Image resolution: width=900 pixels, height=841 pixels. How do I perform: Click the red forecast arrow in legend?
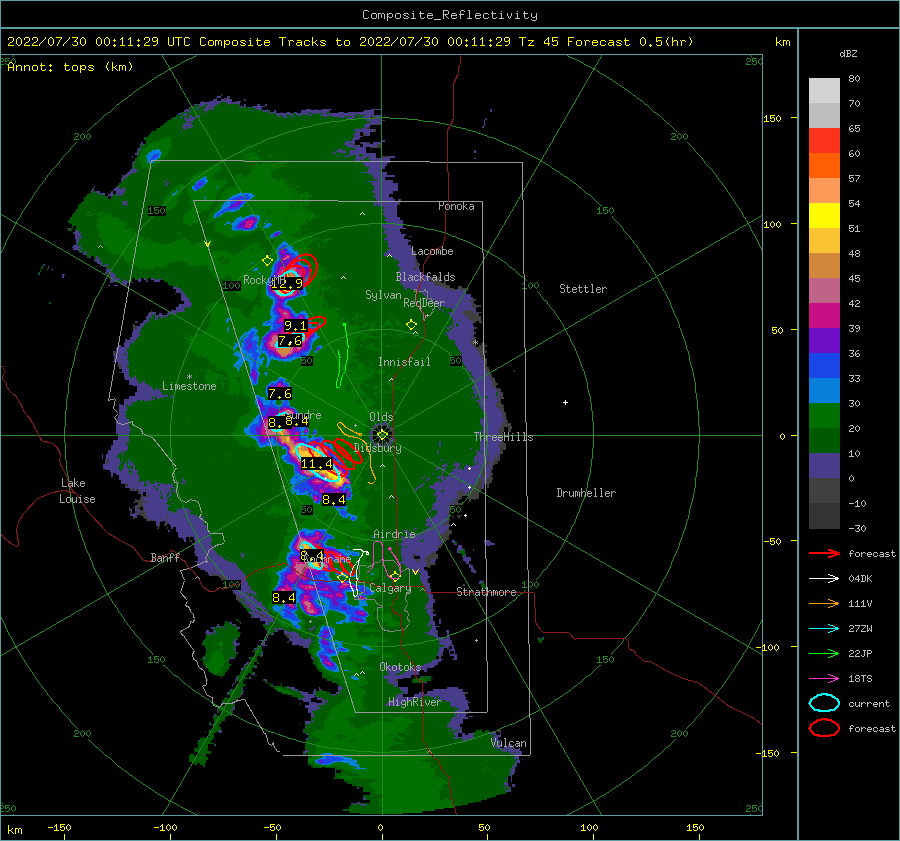(824, 553)
